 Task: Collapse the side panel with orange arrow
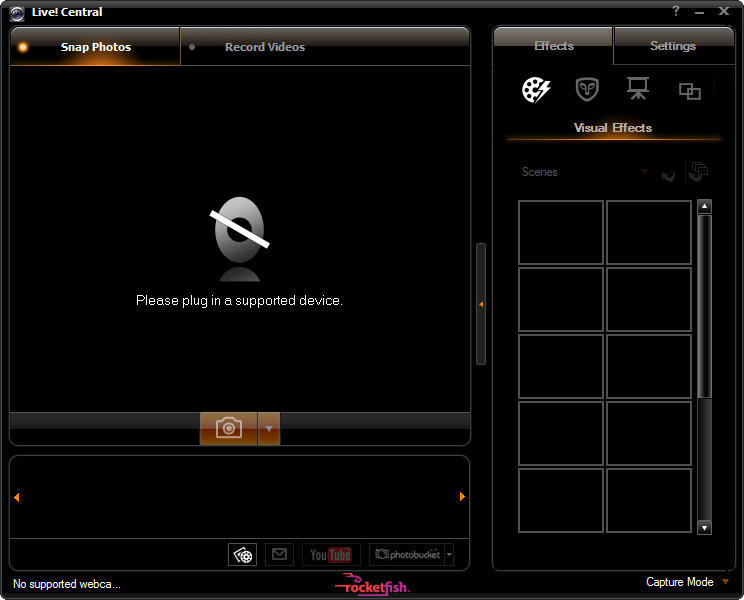pyautogui.click(x=481, y=304)
